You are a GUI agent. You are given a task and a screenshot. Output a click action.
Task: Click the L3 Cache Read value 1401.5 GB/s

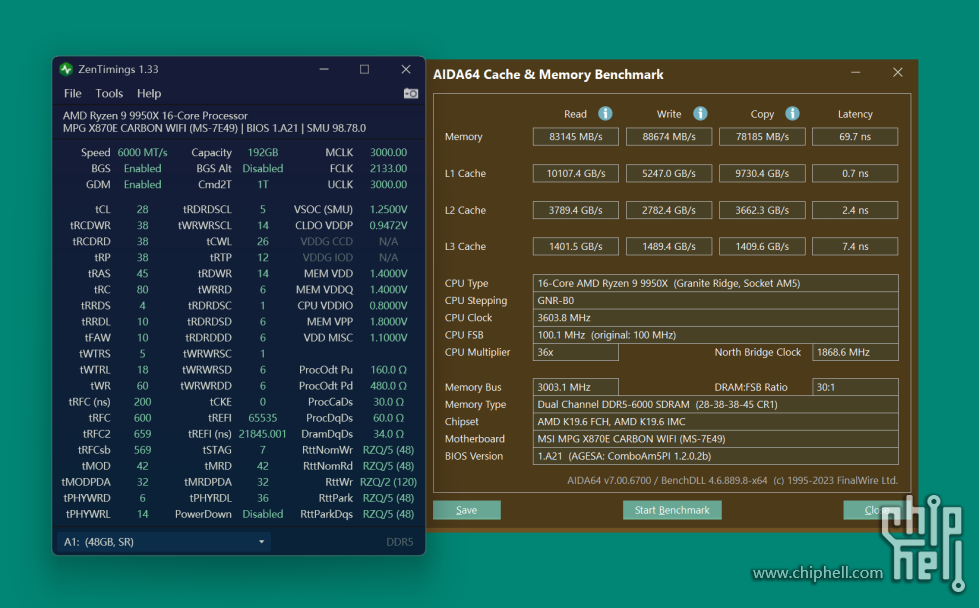[576, 247]
